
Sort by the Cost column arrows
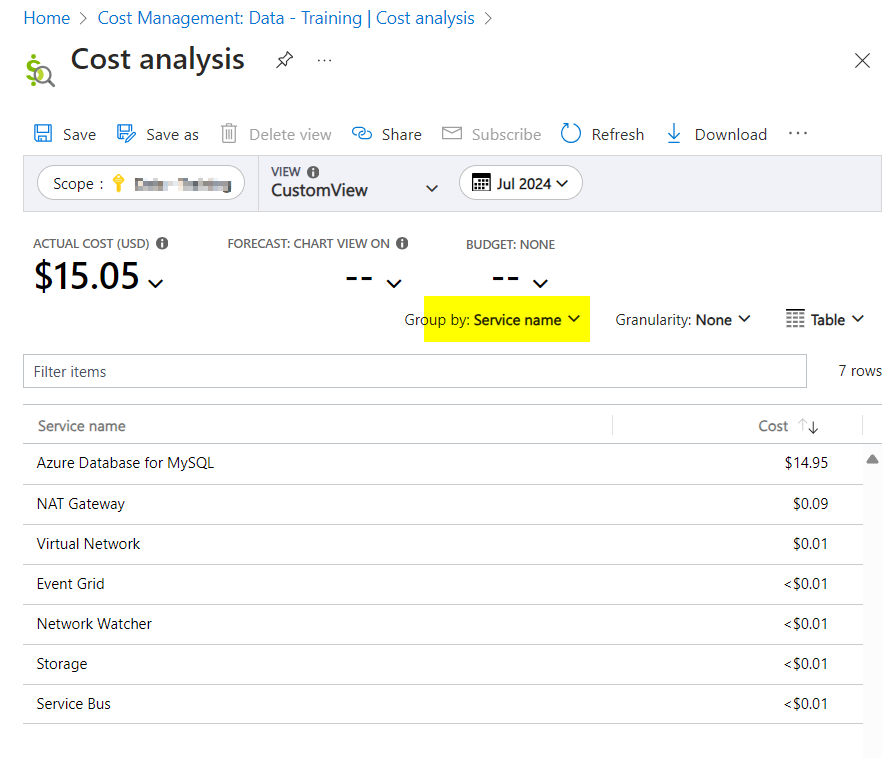[808, 426]
